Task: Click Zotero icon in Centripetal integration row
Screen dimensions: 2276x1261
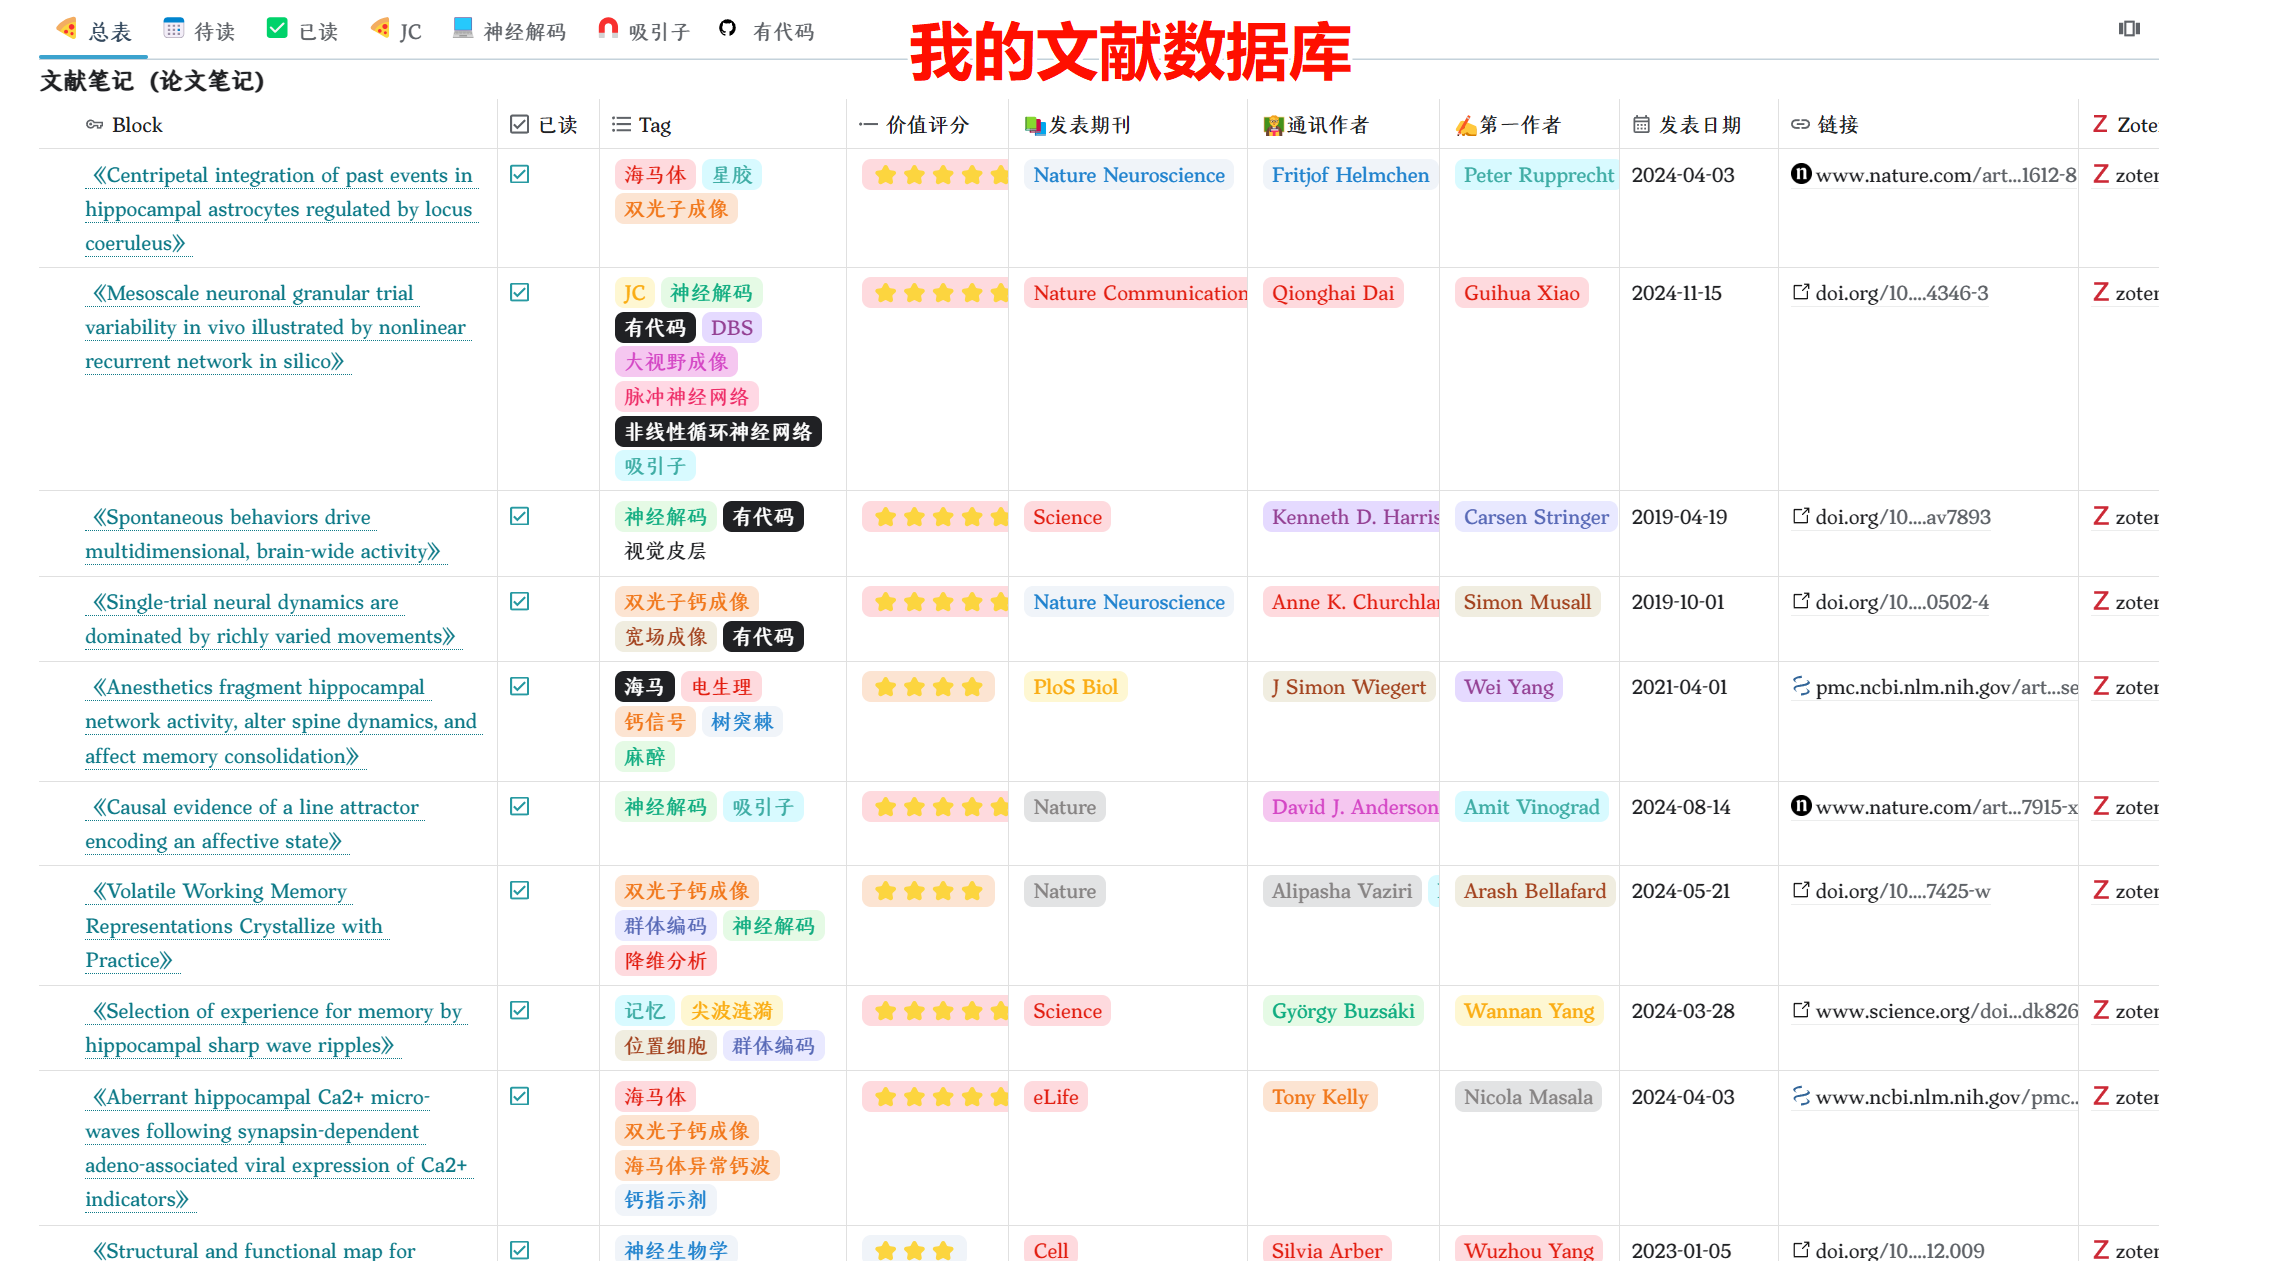Action: pos(2101,175)
